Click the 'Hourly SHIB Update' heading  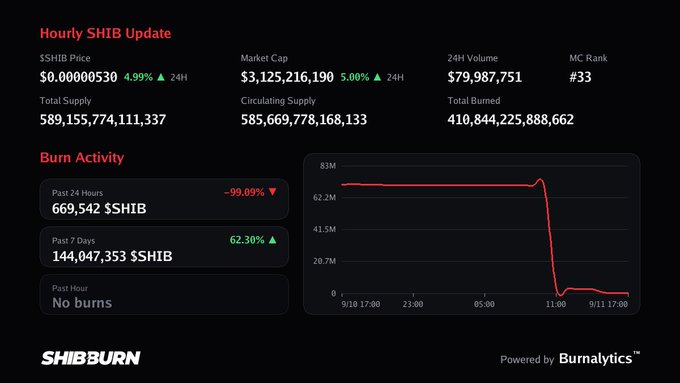coord(105,33)
